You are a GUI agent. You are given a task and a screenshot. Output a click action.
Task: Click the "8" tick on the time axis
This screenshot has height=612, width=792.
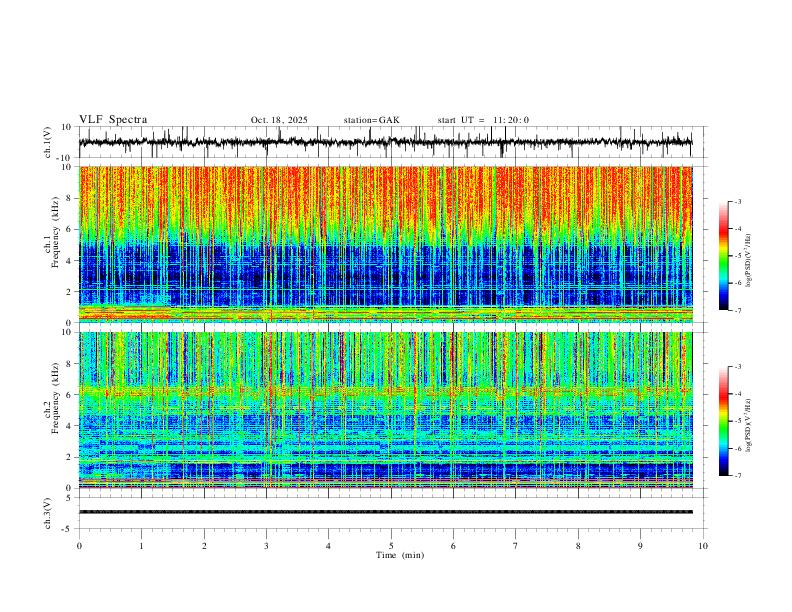coord(578,546)
